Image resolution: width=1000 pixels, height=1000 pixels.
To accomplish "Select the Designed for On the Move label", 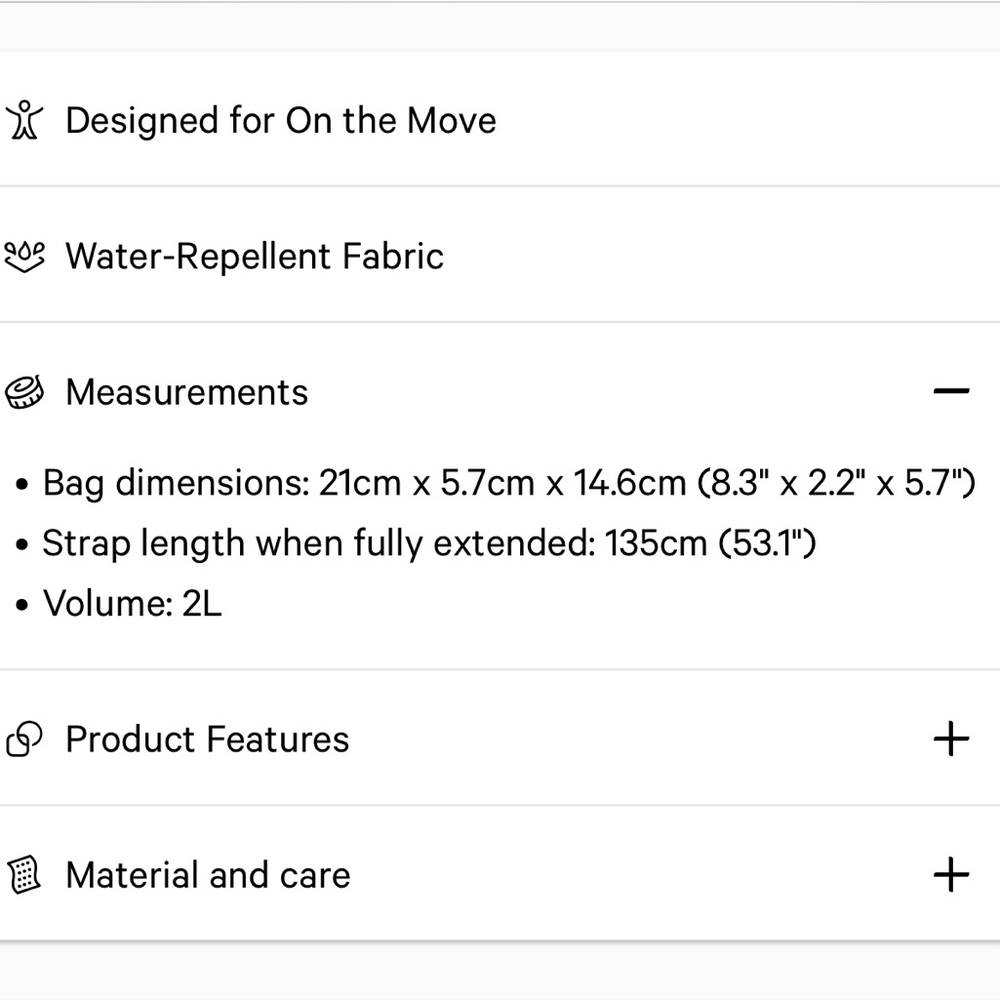I will point(281,121).
